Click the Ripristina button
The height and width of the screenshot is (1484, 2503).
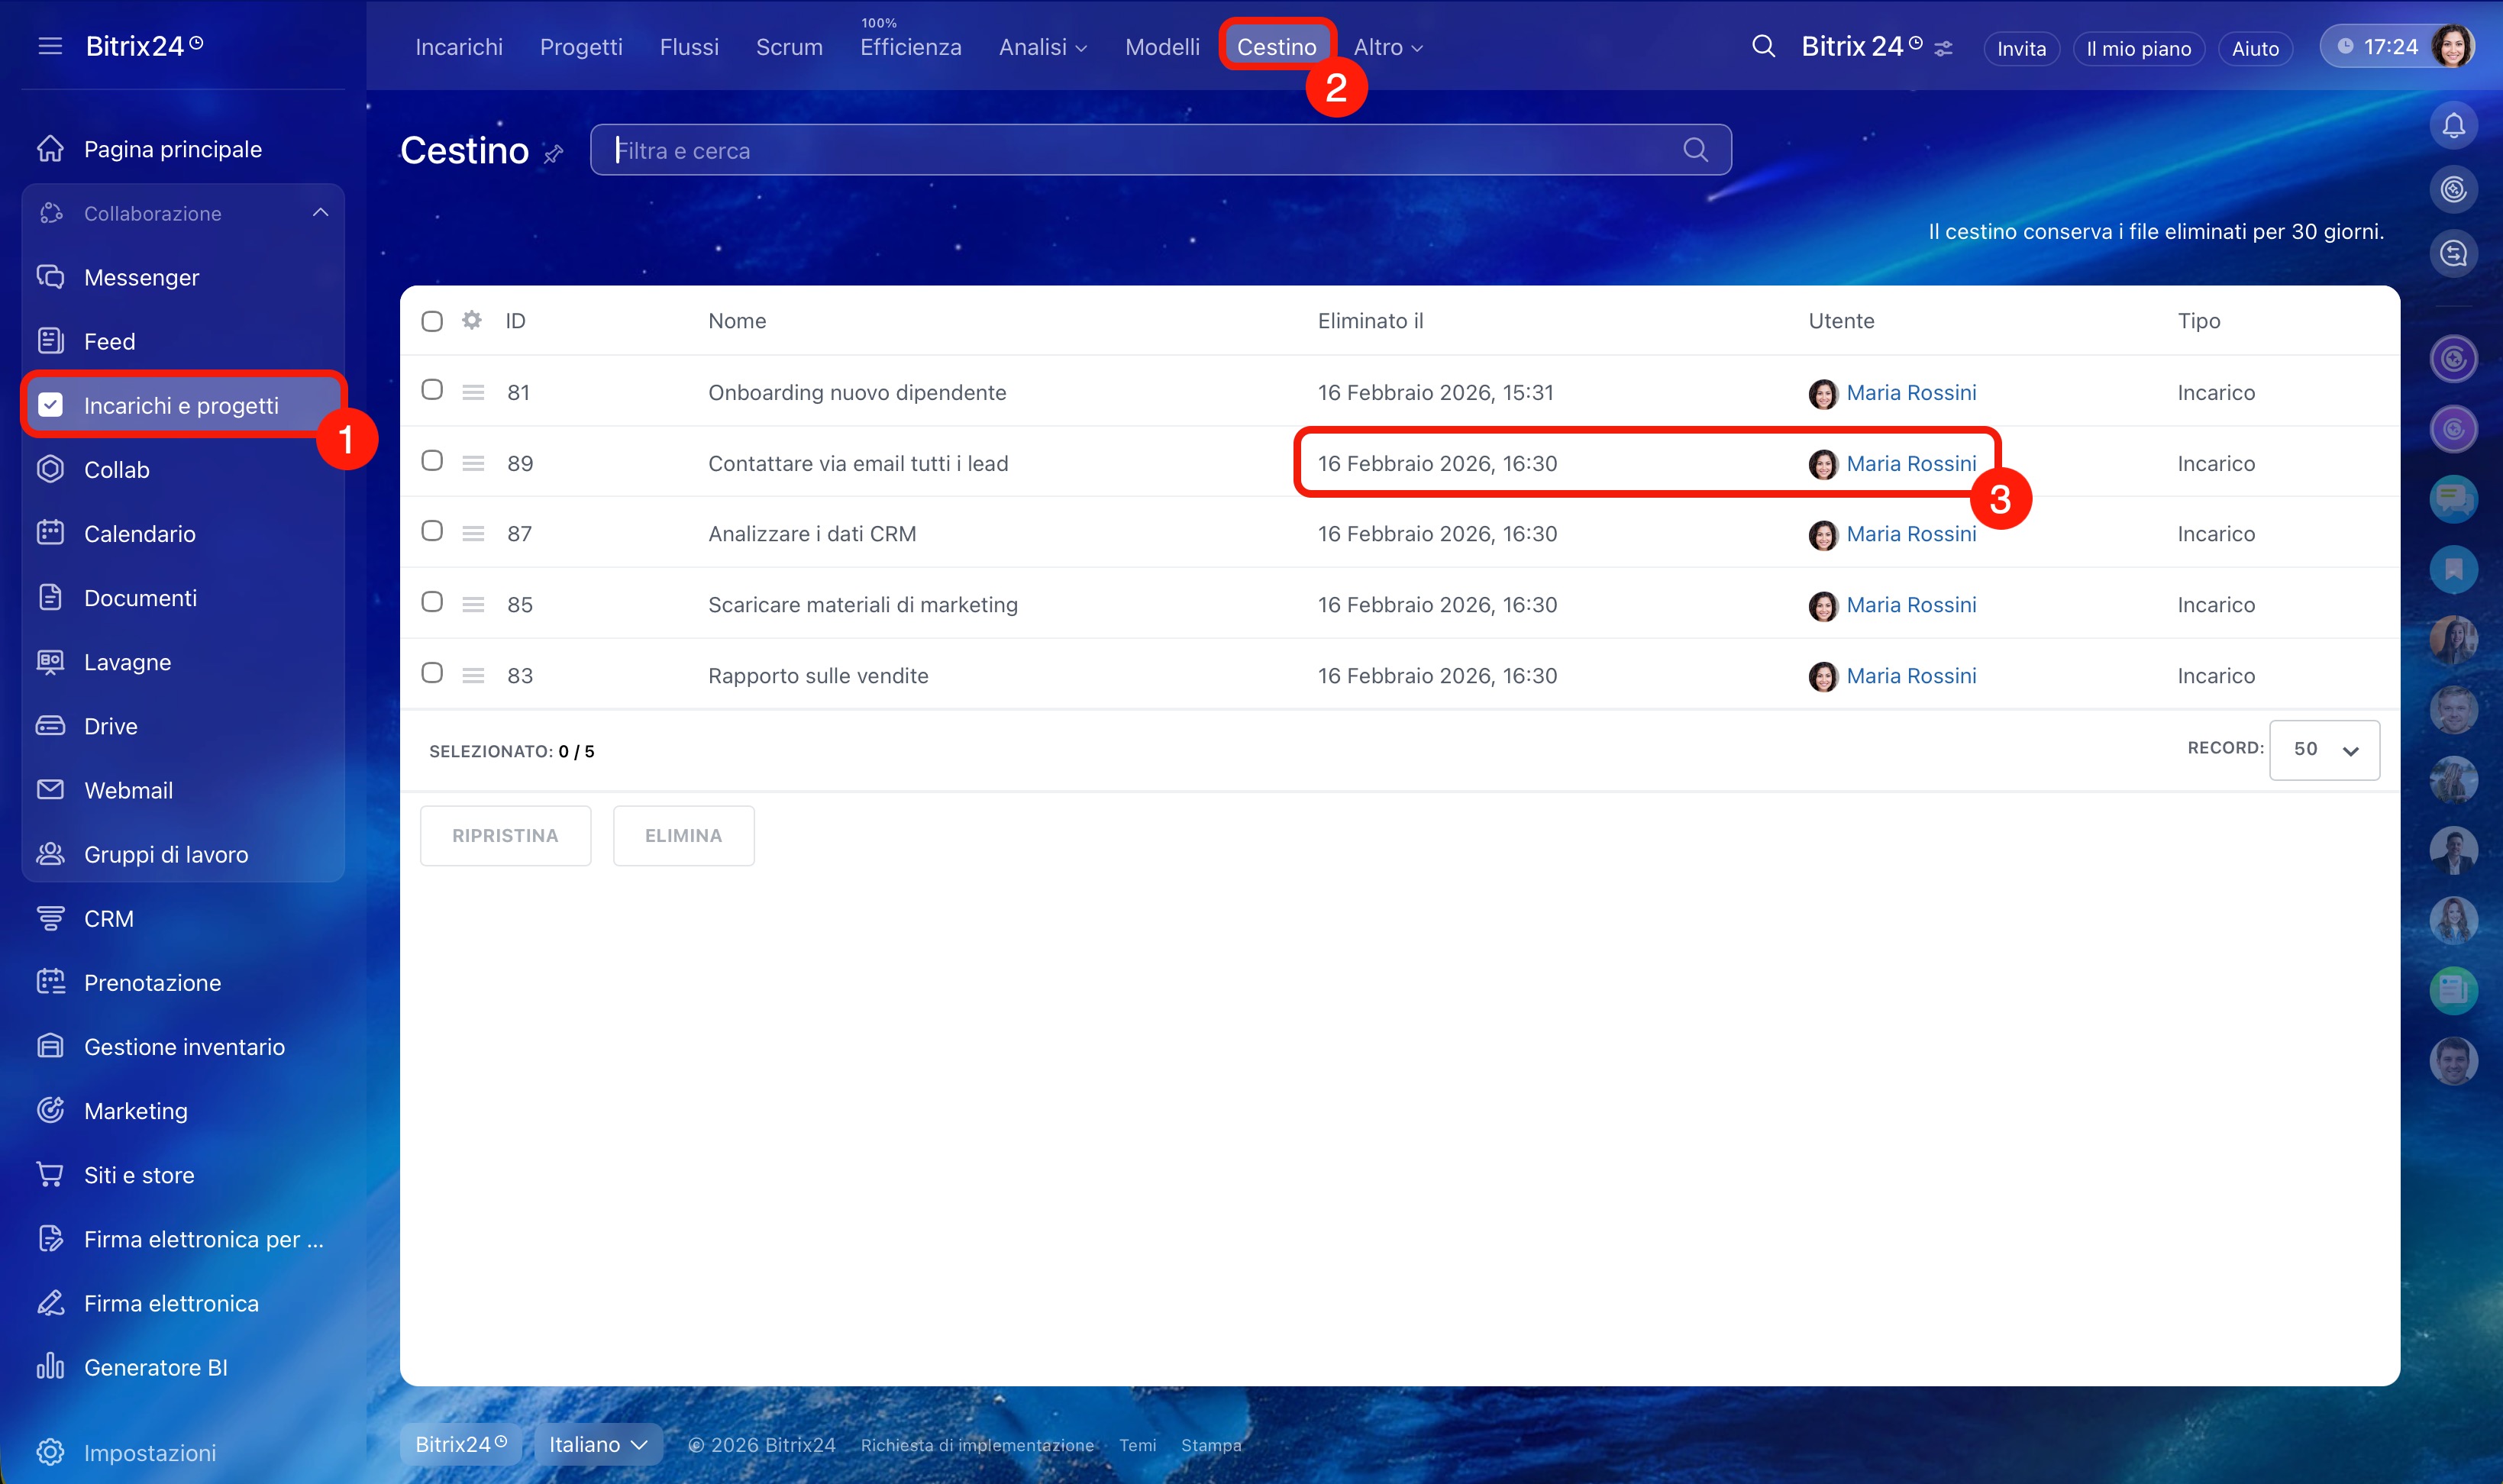coord(505,836)
